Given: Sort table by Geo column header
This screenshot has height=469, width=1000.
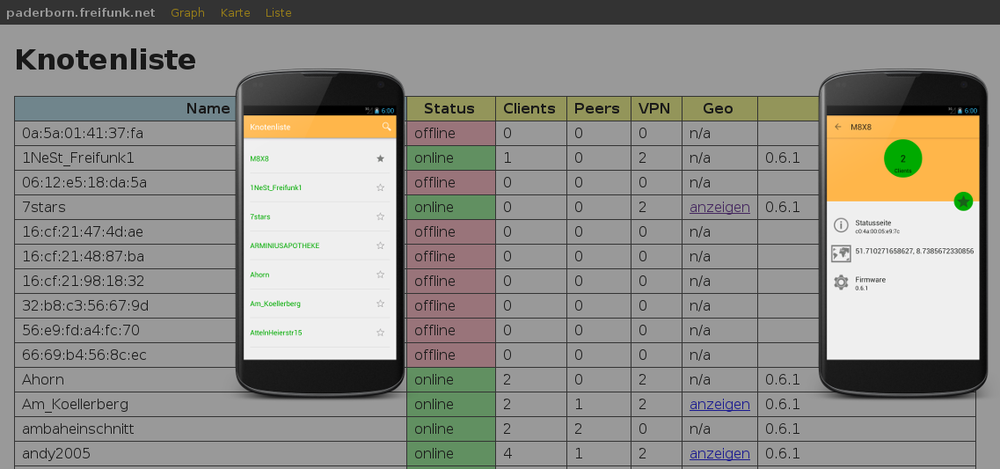Looking at the screenshot, I should 718,108.
